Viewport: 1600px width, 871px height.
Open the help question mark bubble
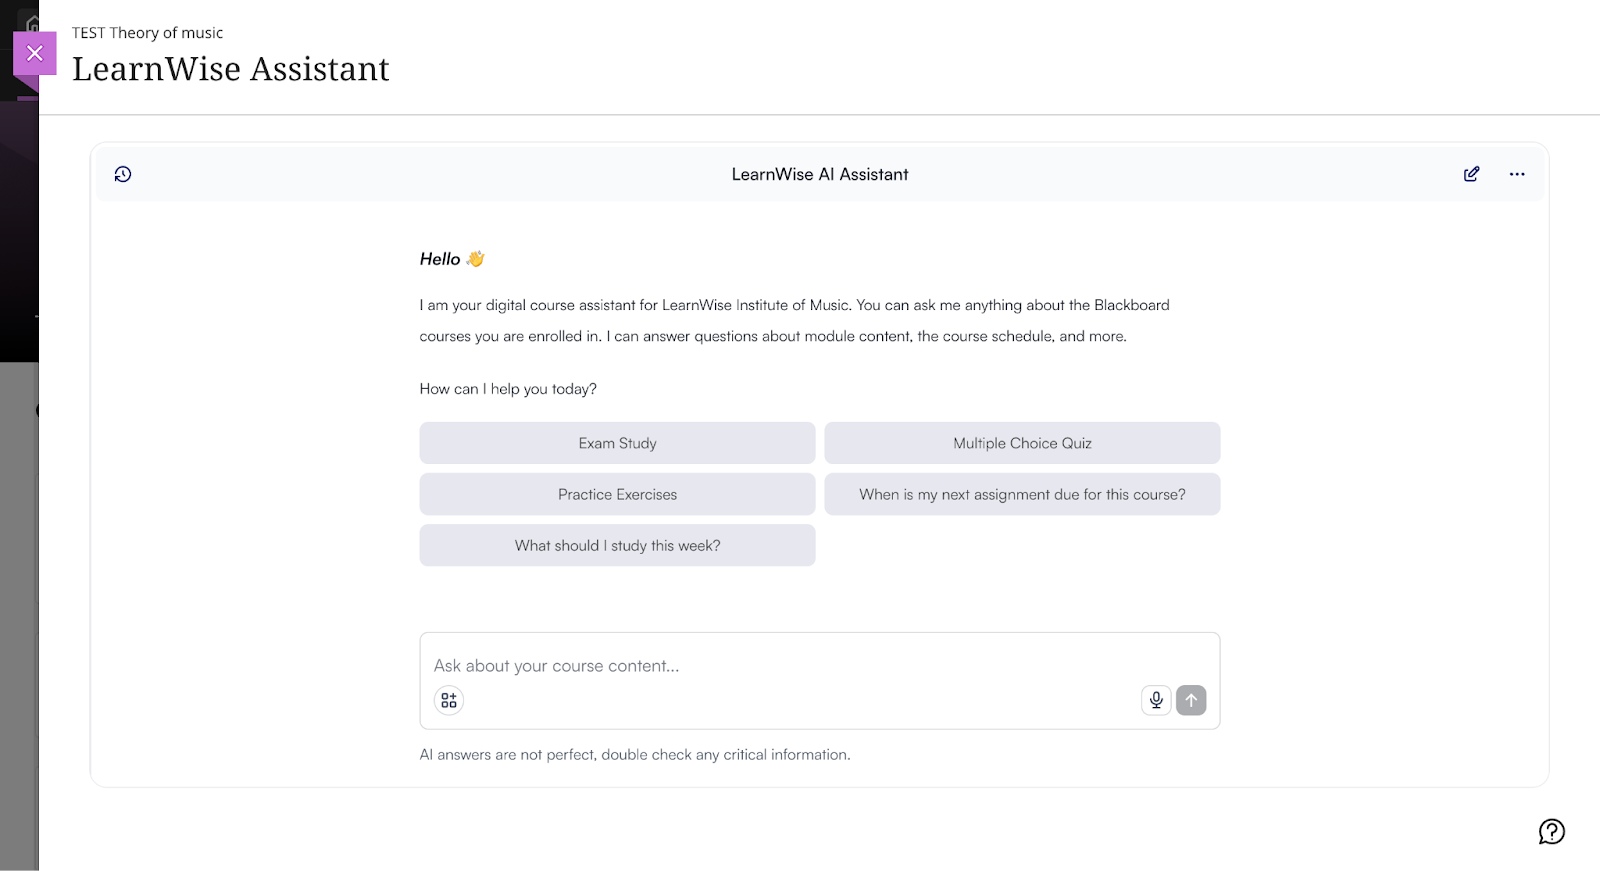point(1551,831)
